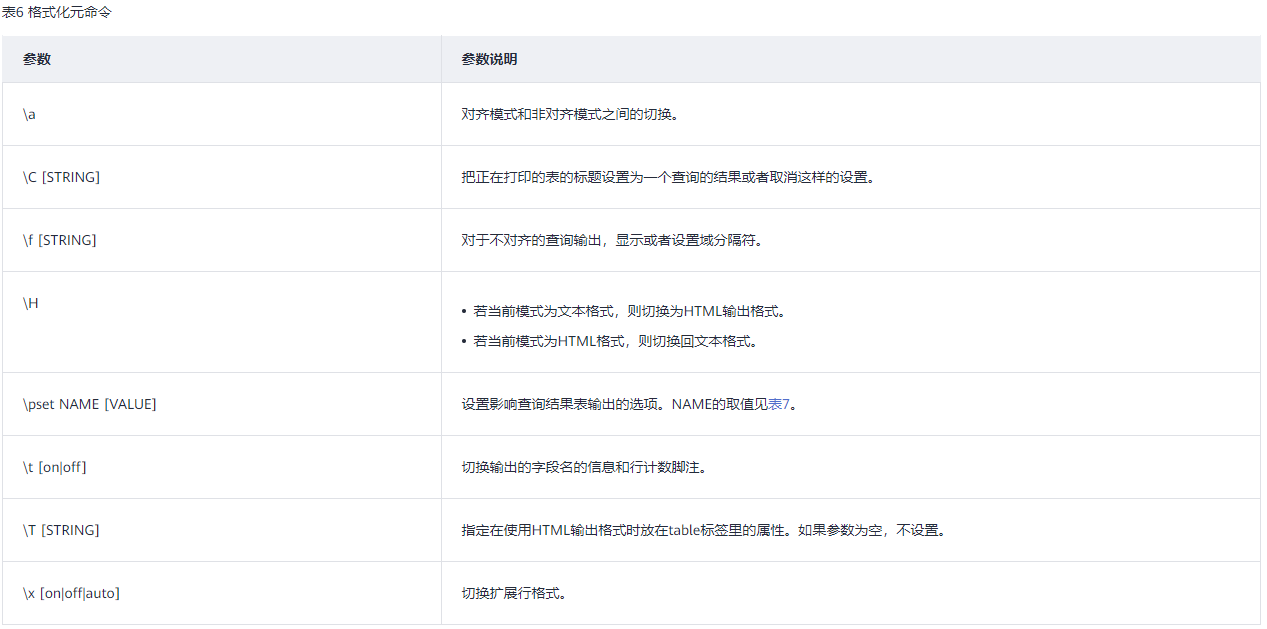Select the \t [on|off] parameter cell
Screen dimensions: 1267x629
pyautogui.click(x=222, y=467)
